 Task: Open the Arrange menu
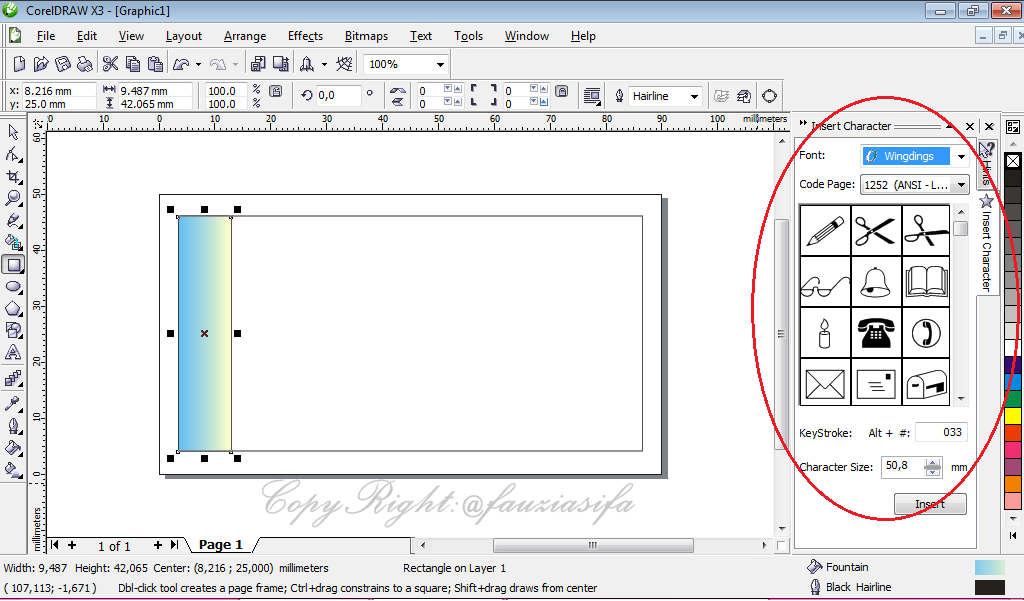[245, 36]
